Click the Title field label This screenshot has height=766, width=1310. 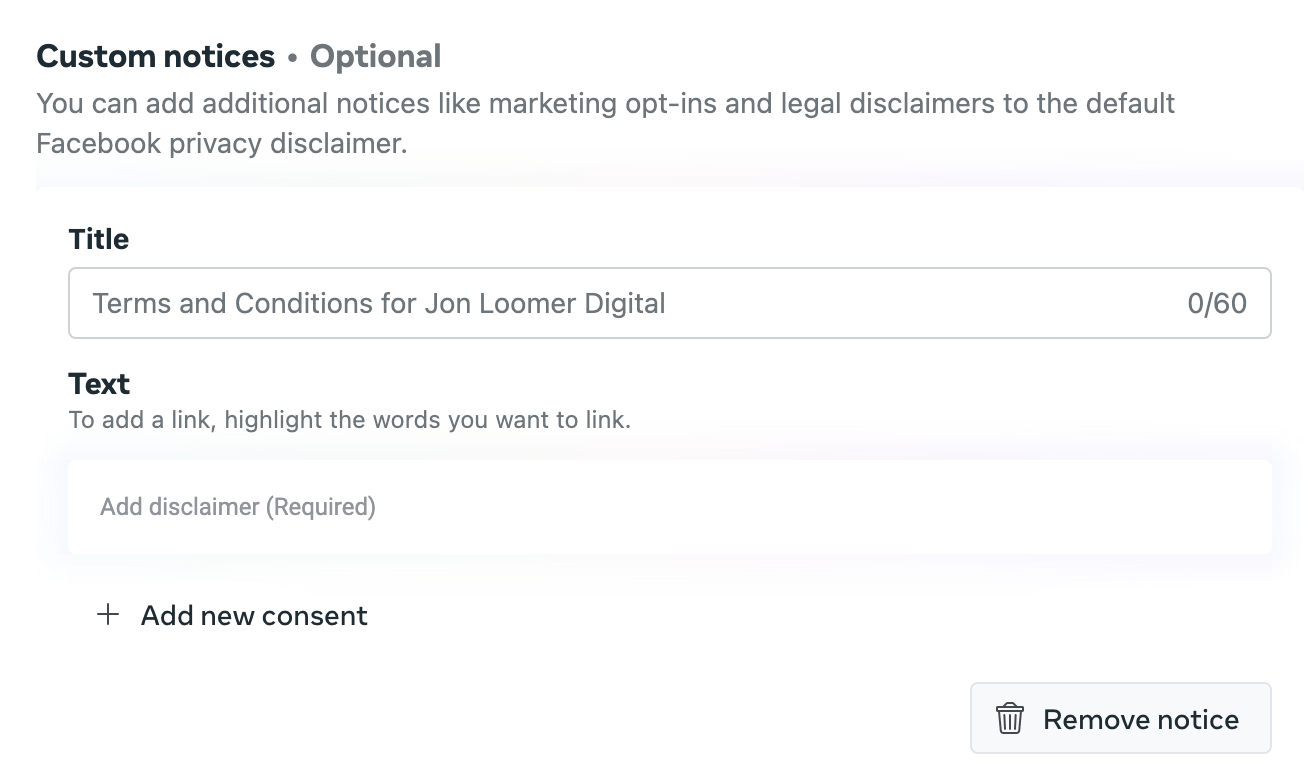tap(99, 239)
